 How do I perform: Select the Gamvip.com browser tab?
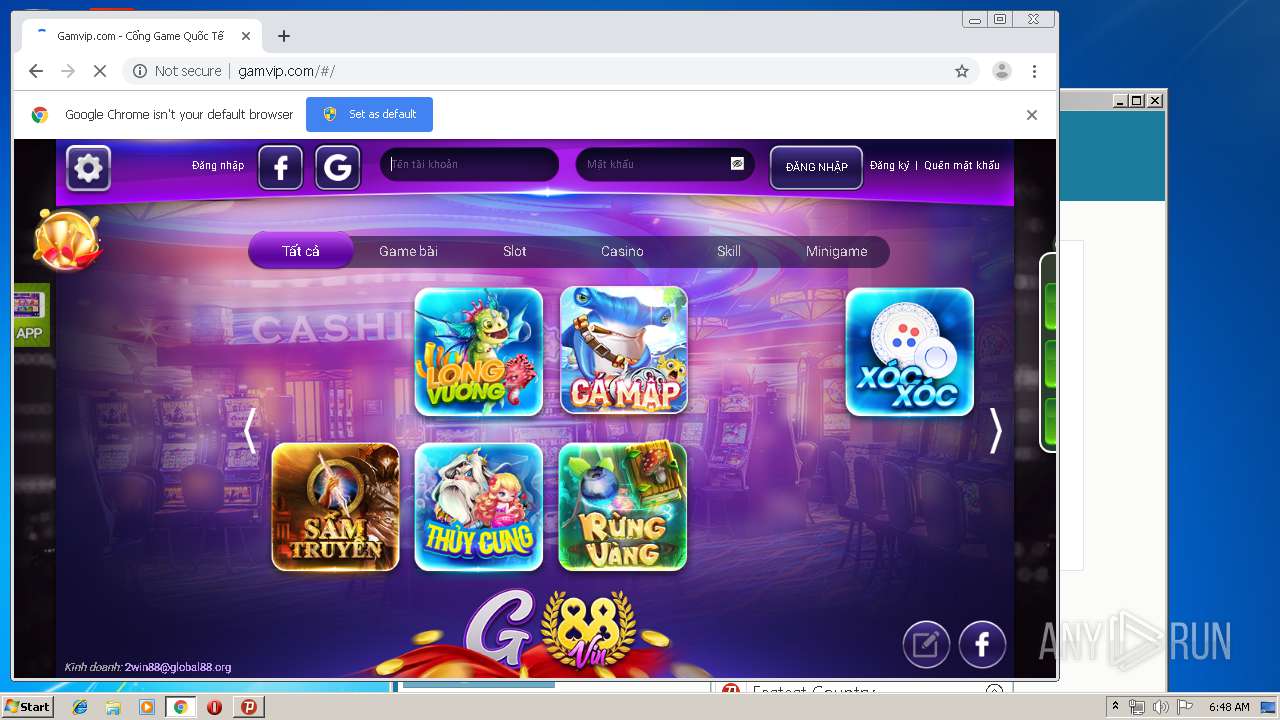coord(140,36)
